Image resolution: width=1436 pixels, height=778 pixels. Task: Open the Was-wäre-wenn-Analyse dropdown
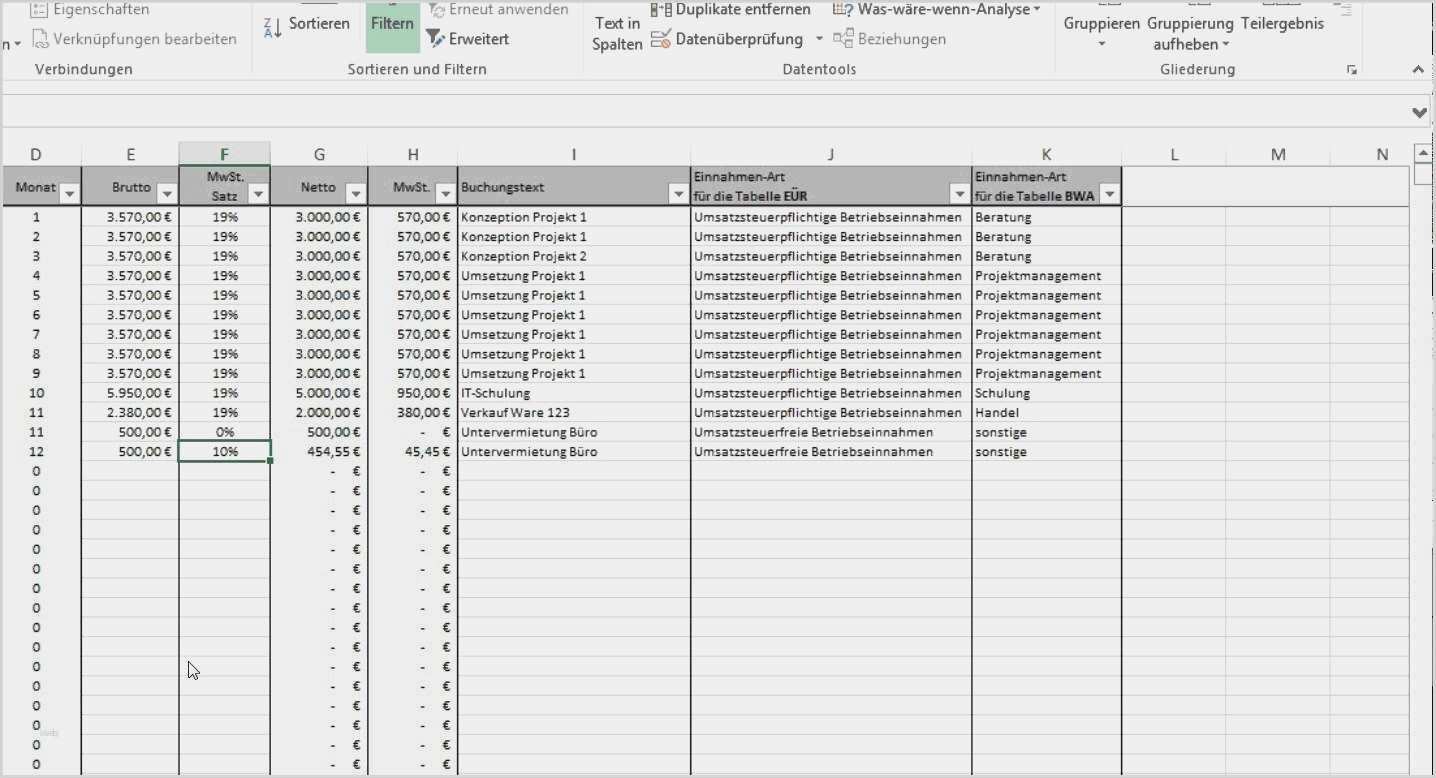point(936,10)
